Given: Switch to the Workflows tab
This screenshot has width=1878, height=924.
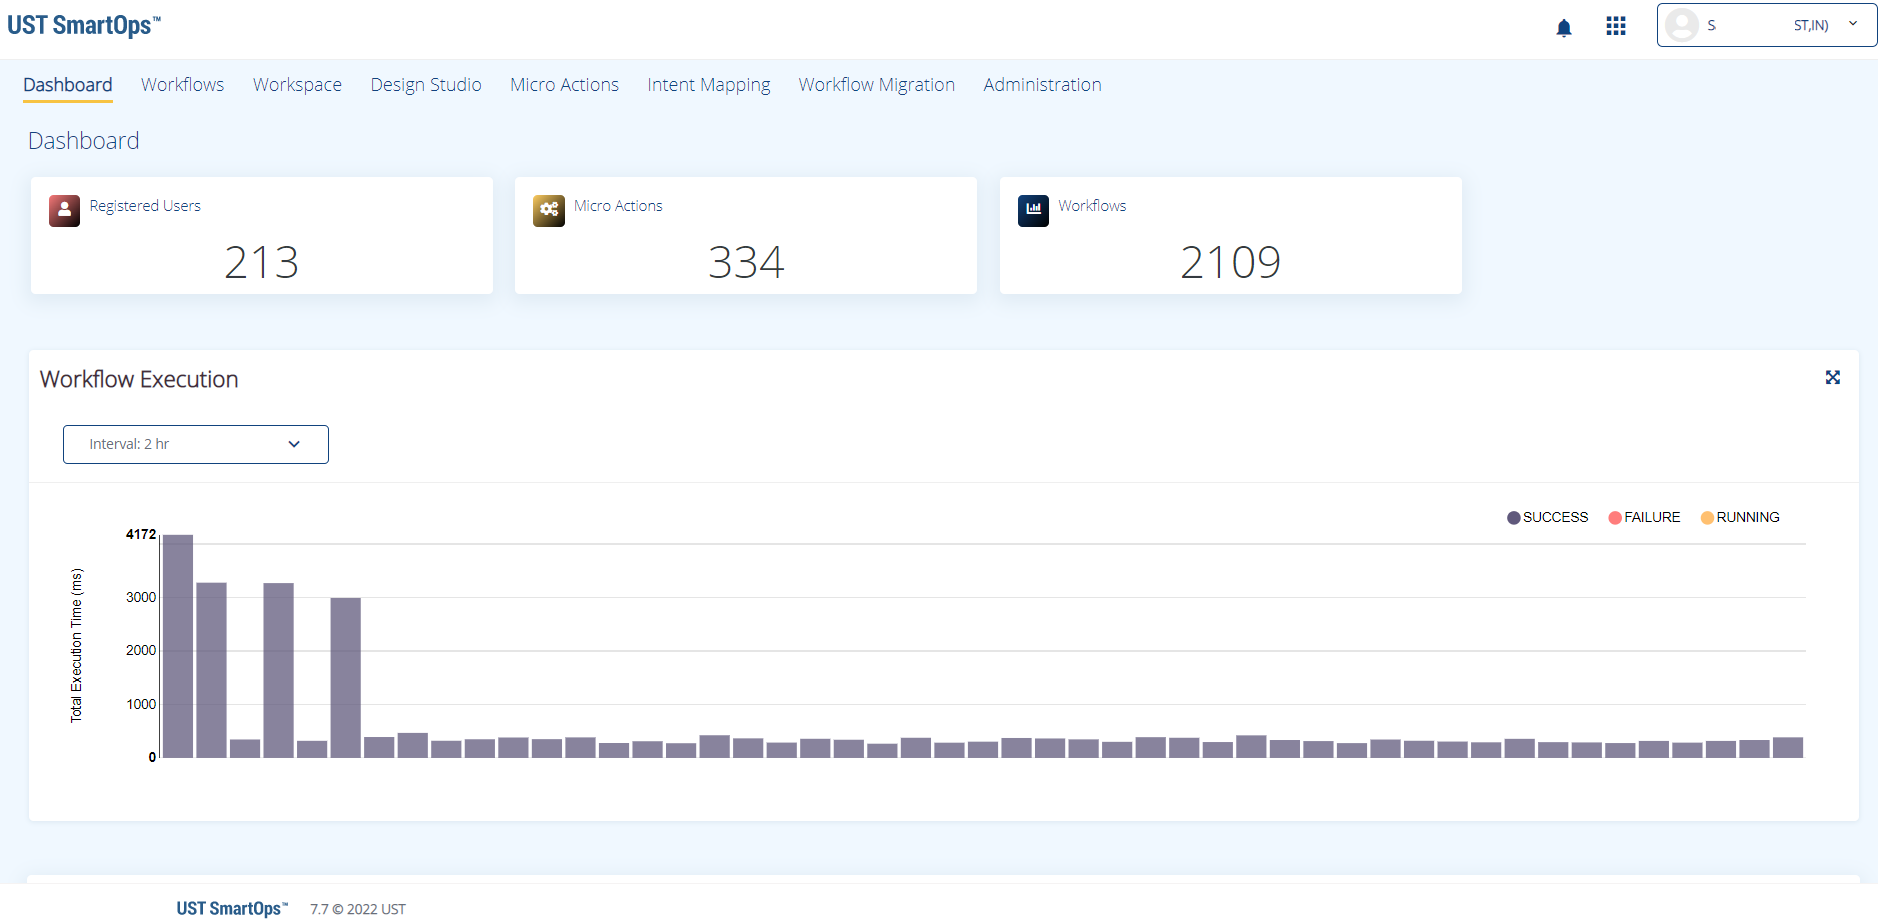Looking at the screenshot, I should coord(182,85).
